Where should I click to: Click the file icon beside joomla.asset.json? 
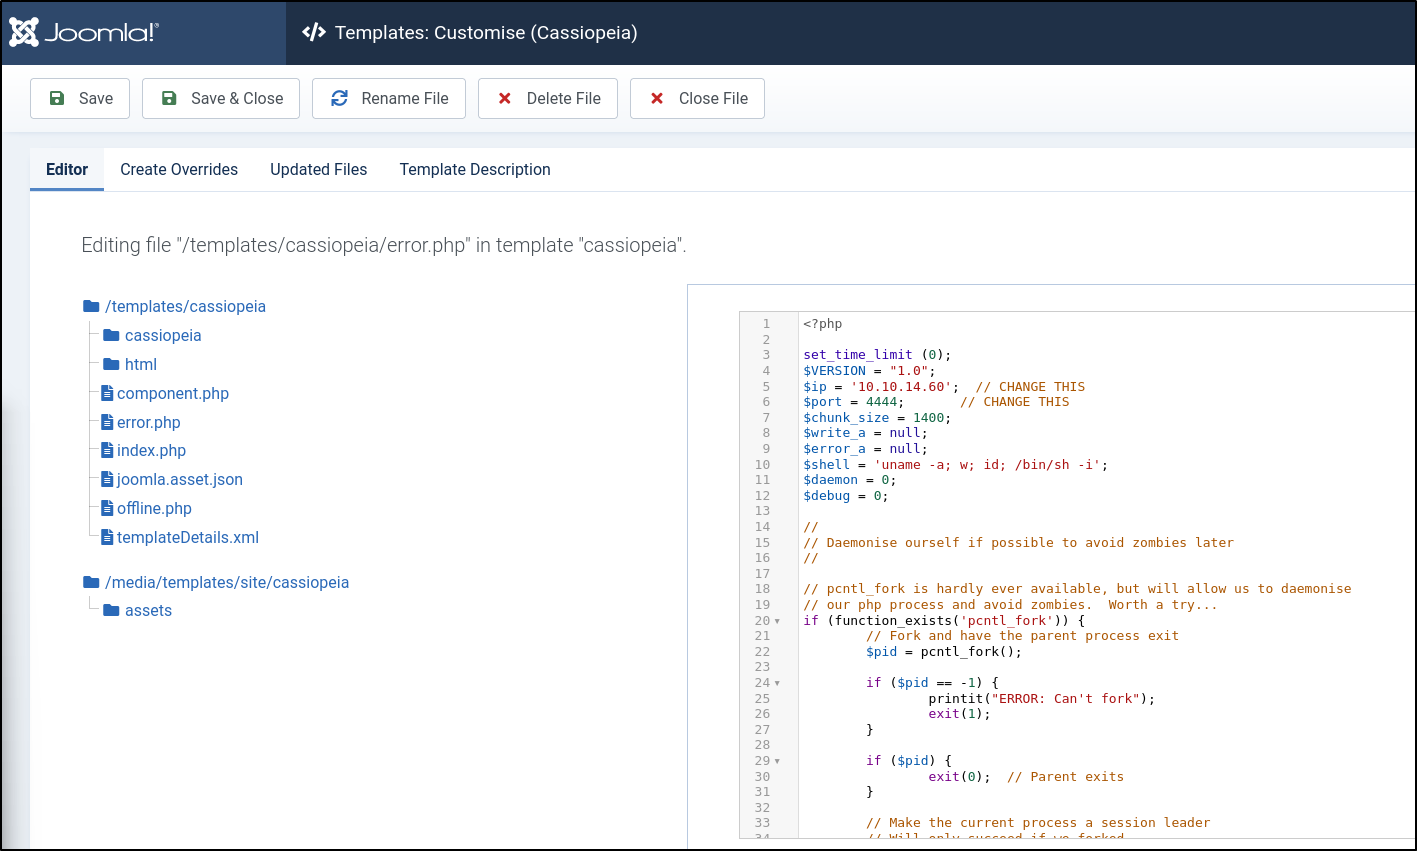[108, 479]
